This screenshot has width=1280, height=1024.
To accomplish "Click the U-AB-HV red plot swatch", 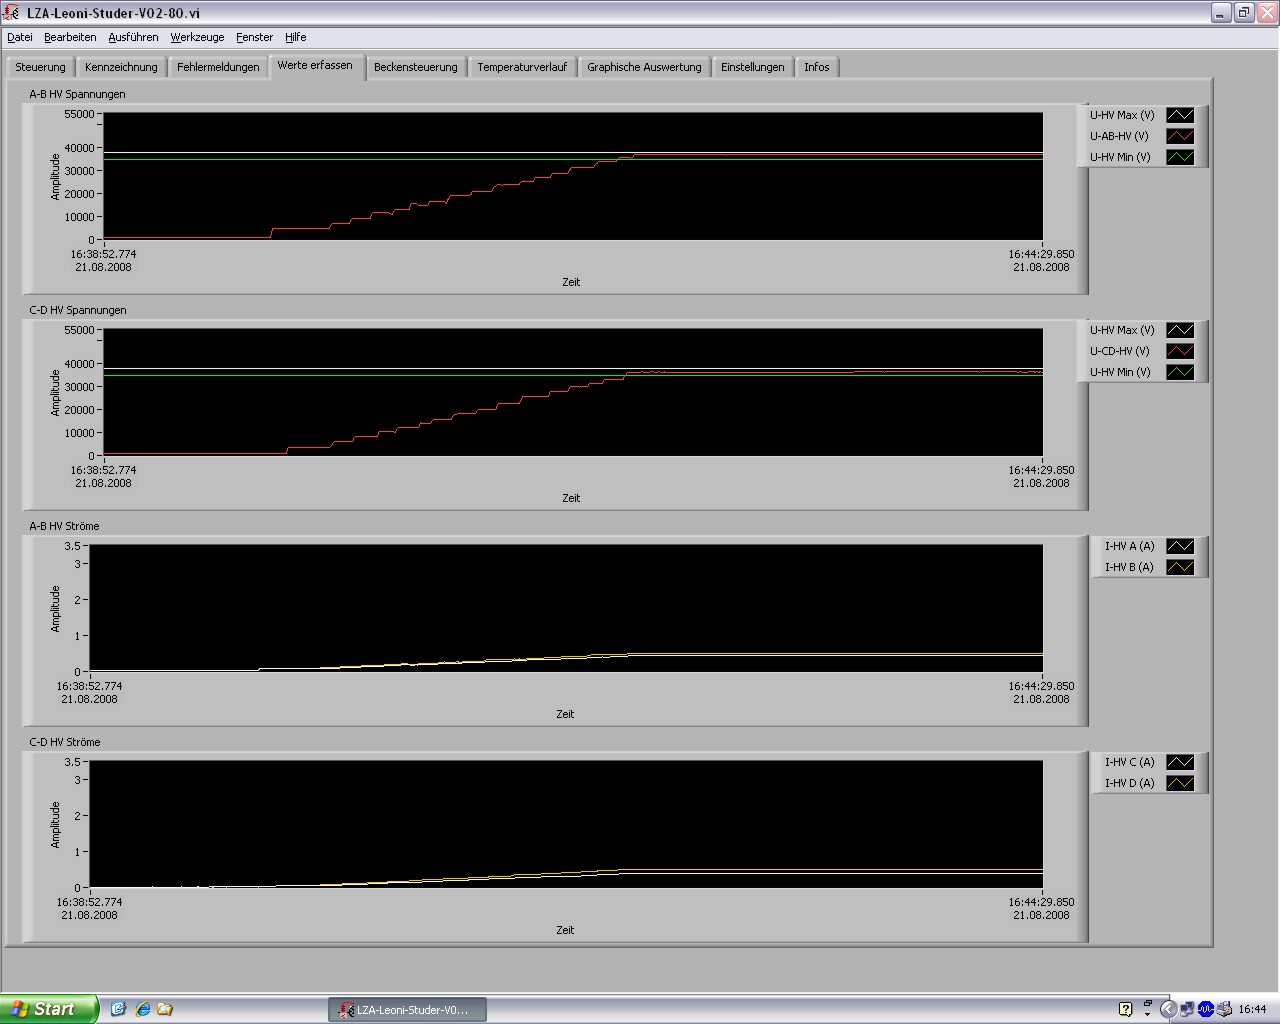I will pyautogui.click(x=1180, y=136).
